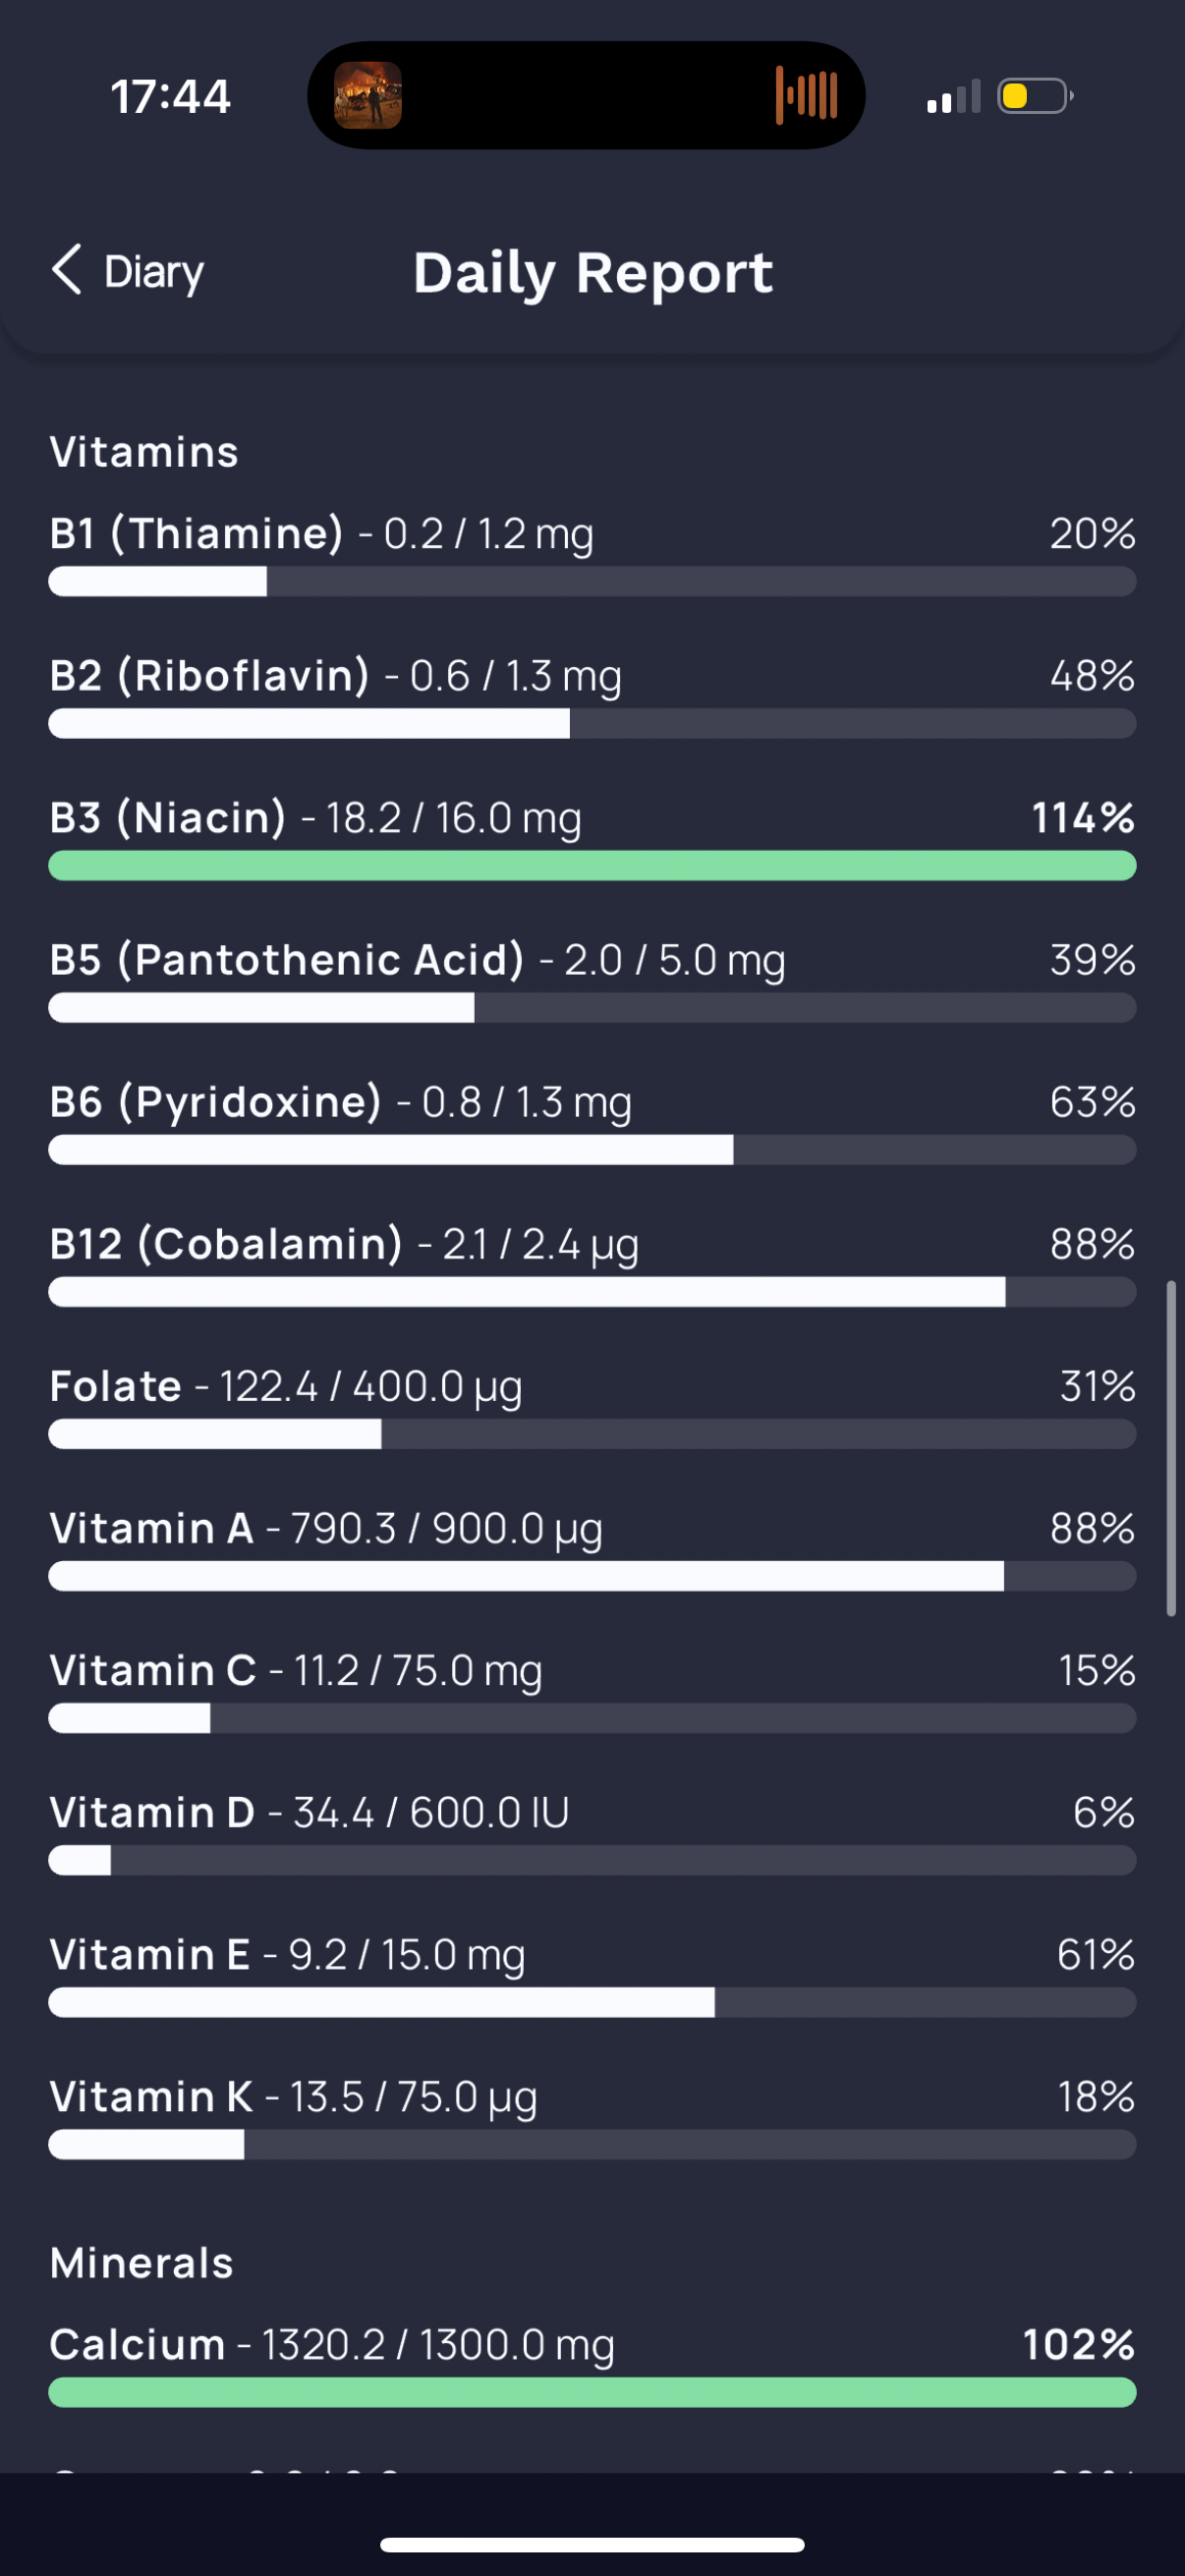
Task: Go back to the Diary screen
Action: tap(128, 271)
